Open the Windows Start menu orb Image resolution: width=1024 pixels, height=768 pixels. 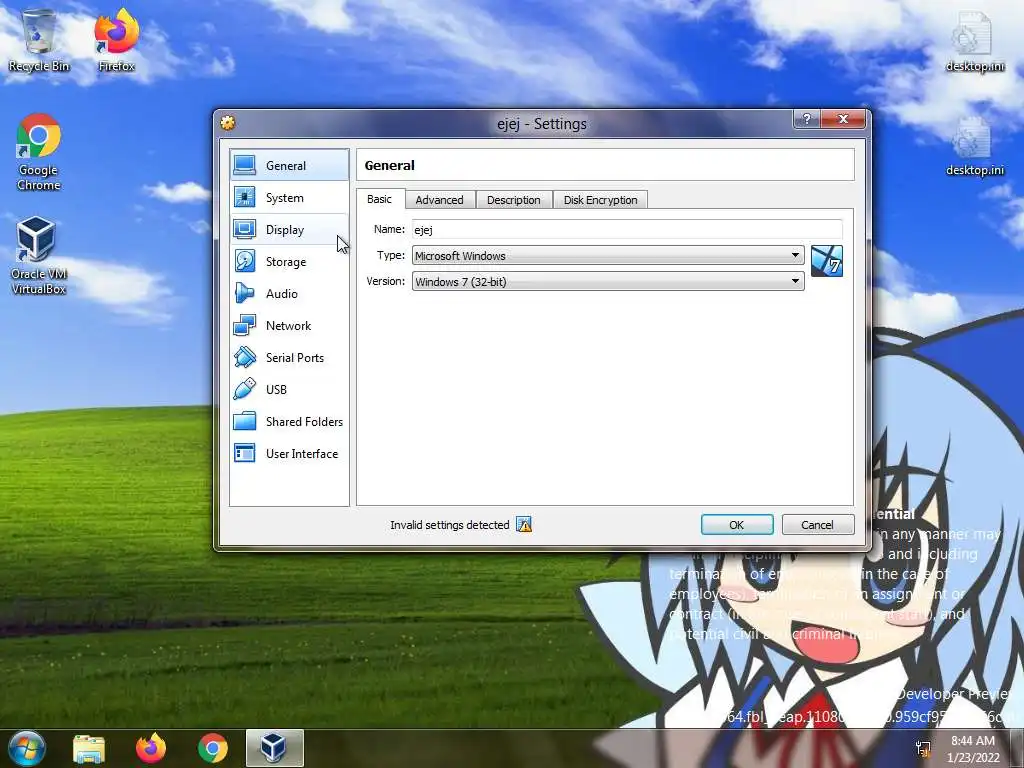tap(26, 748)
